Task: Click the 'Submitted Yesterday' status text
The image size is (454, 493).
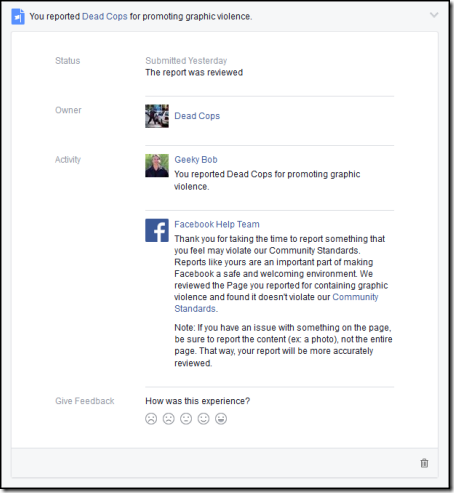Action: pyautogui.click(x=186, y=61)
